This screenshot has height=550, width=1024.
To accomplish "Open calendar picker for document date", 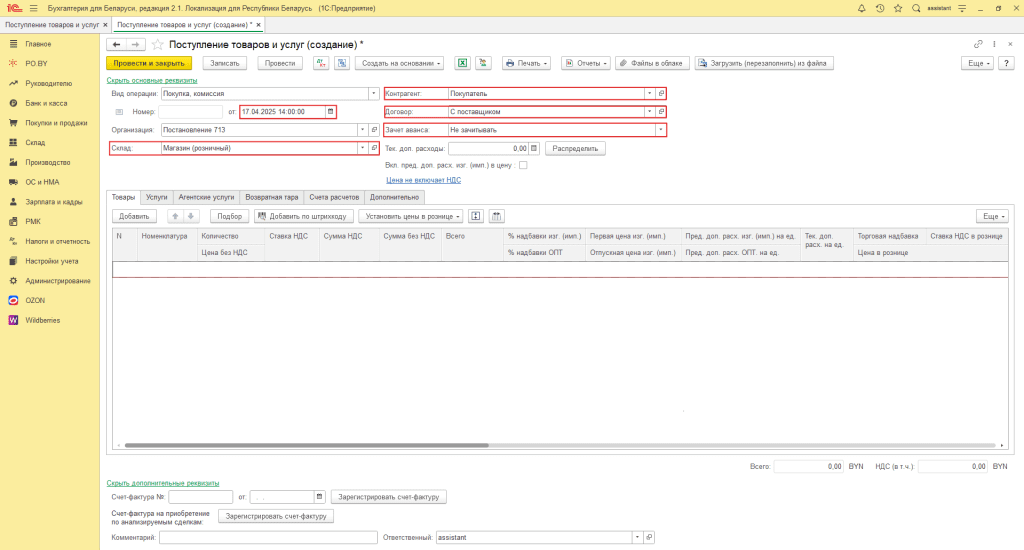I will point(330,112).
